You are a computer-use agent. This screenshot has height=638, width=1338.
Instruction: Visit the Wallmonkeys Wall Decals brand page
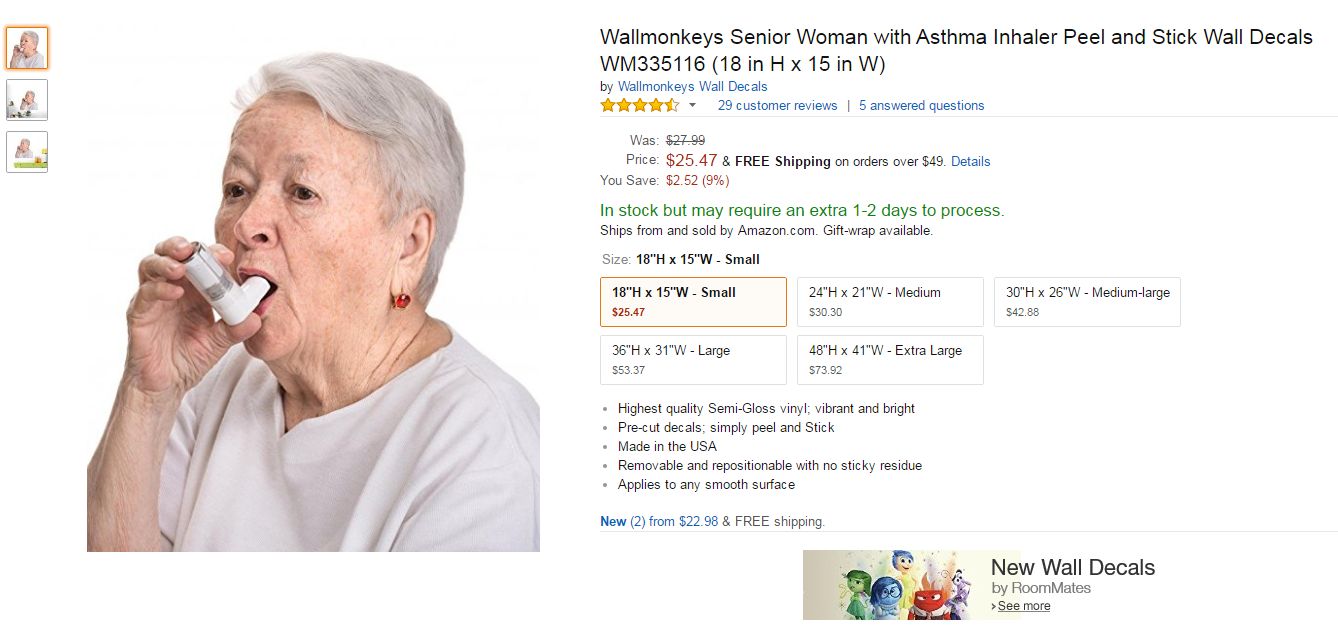(692, 86)
